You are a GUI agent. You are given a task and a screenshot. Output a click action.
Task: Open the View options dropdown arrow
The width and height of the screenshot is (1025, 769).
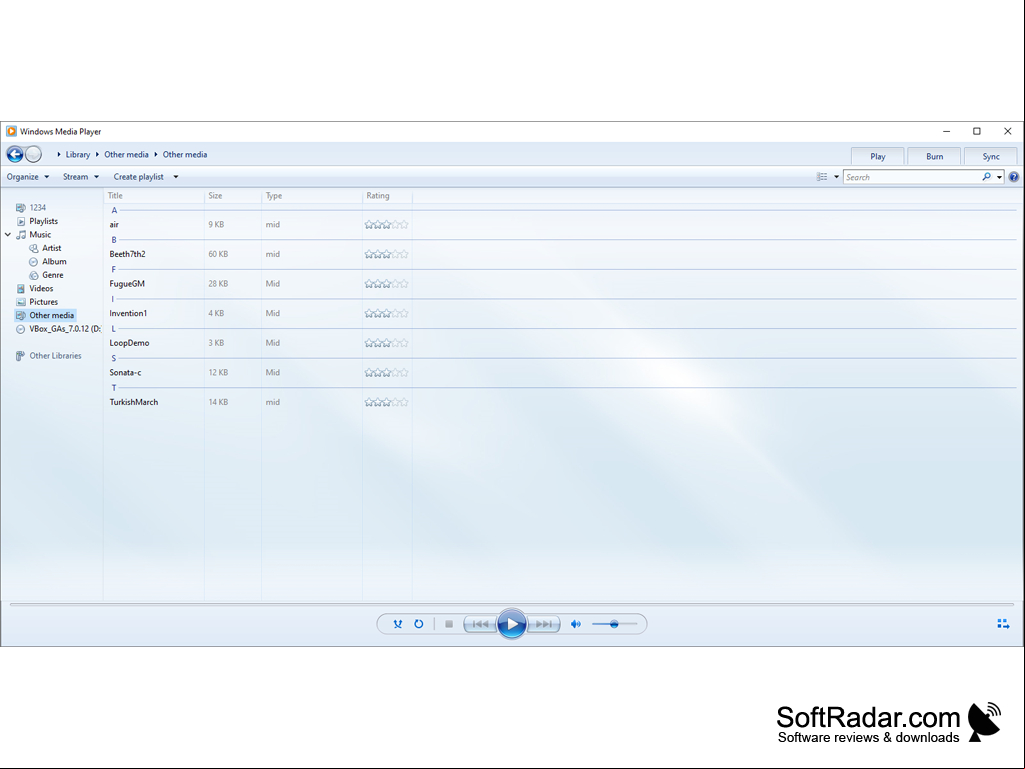(x=836, y=177)
